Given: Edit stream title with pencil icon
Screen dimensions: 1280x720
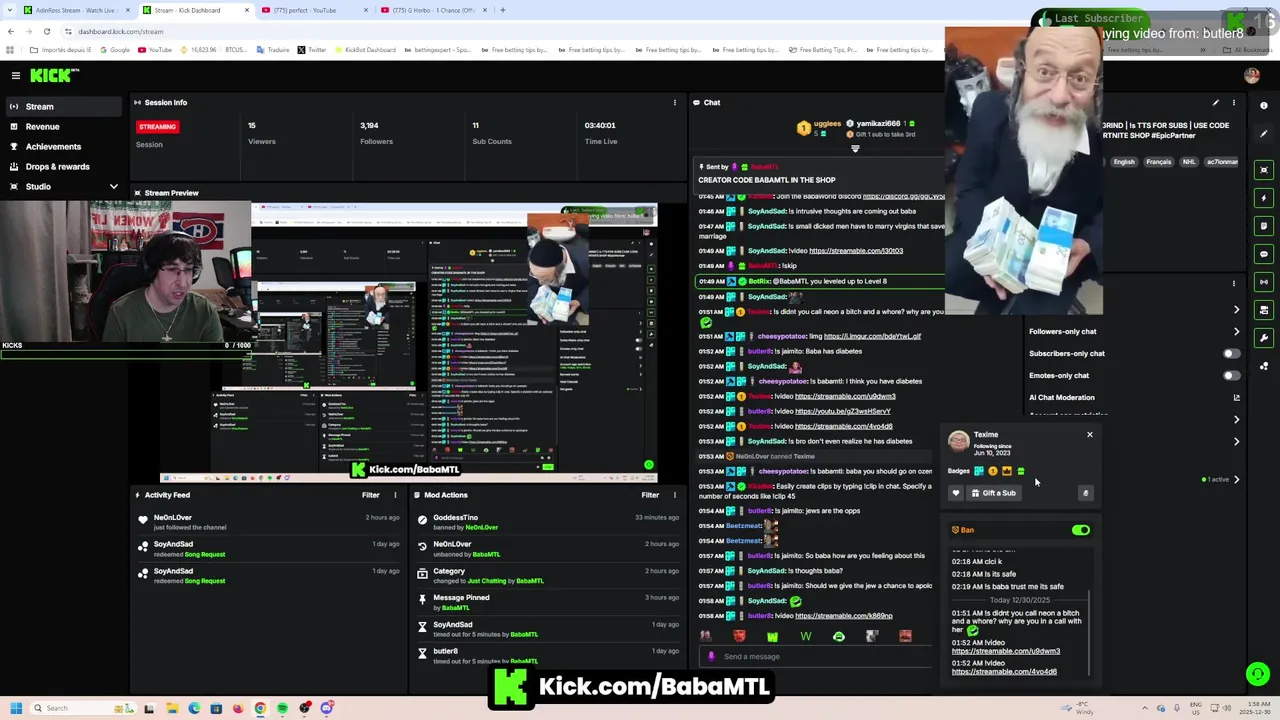Looking at the screenshot, I should point(1216,102).
